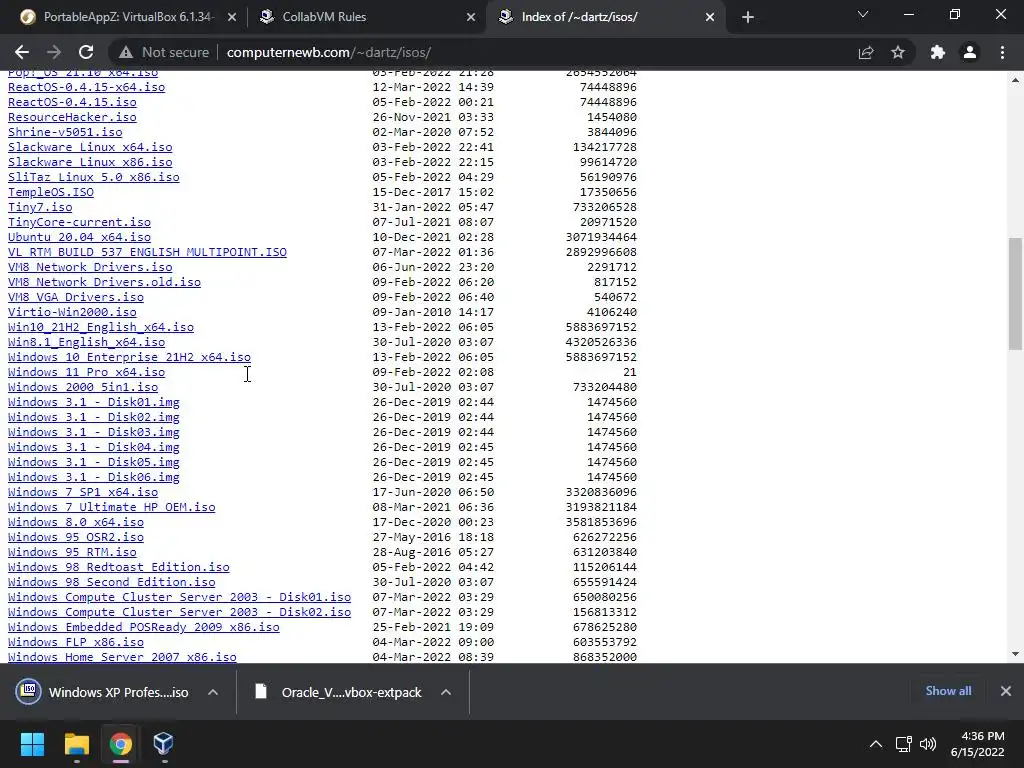Show all downloads
1024x768 pixels.
pyautogui.click(x=948, y=691)
